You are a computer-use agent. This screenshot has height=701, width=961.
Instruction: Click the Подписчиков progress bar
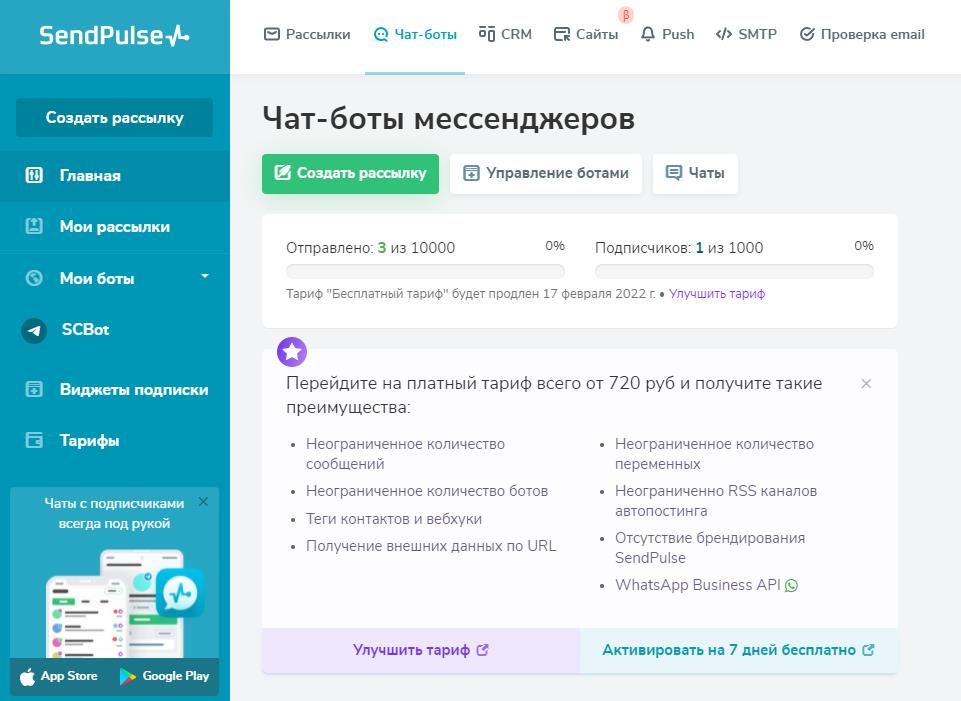point(734,271)
